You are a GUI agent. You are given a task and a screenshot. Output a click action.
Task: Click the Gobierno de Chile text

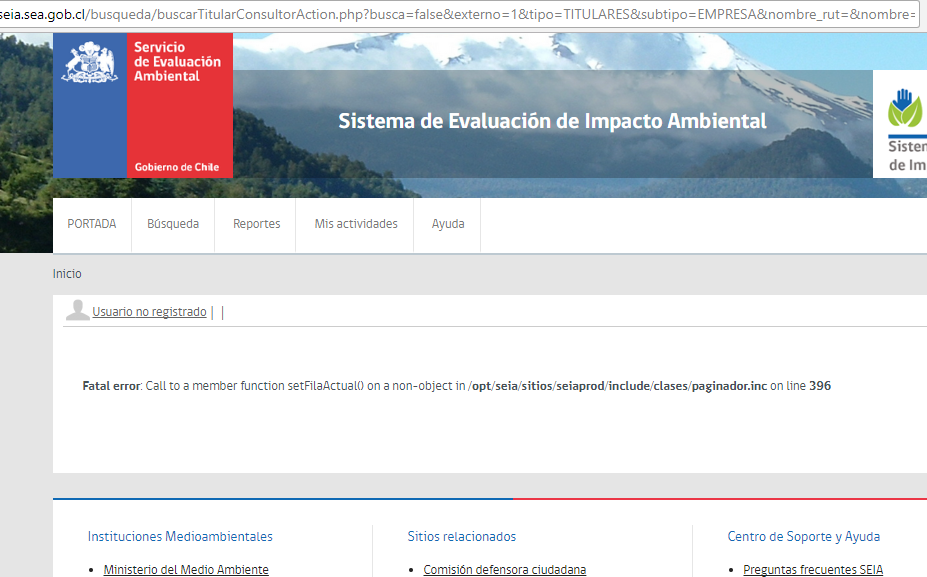[177, 167]
